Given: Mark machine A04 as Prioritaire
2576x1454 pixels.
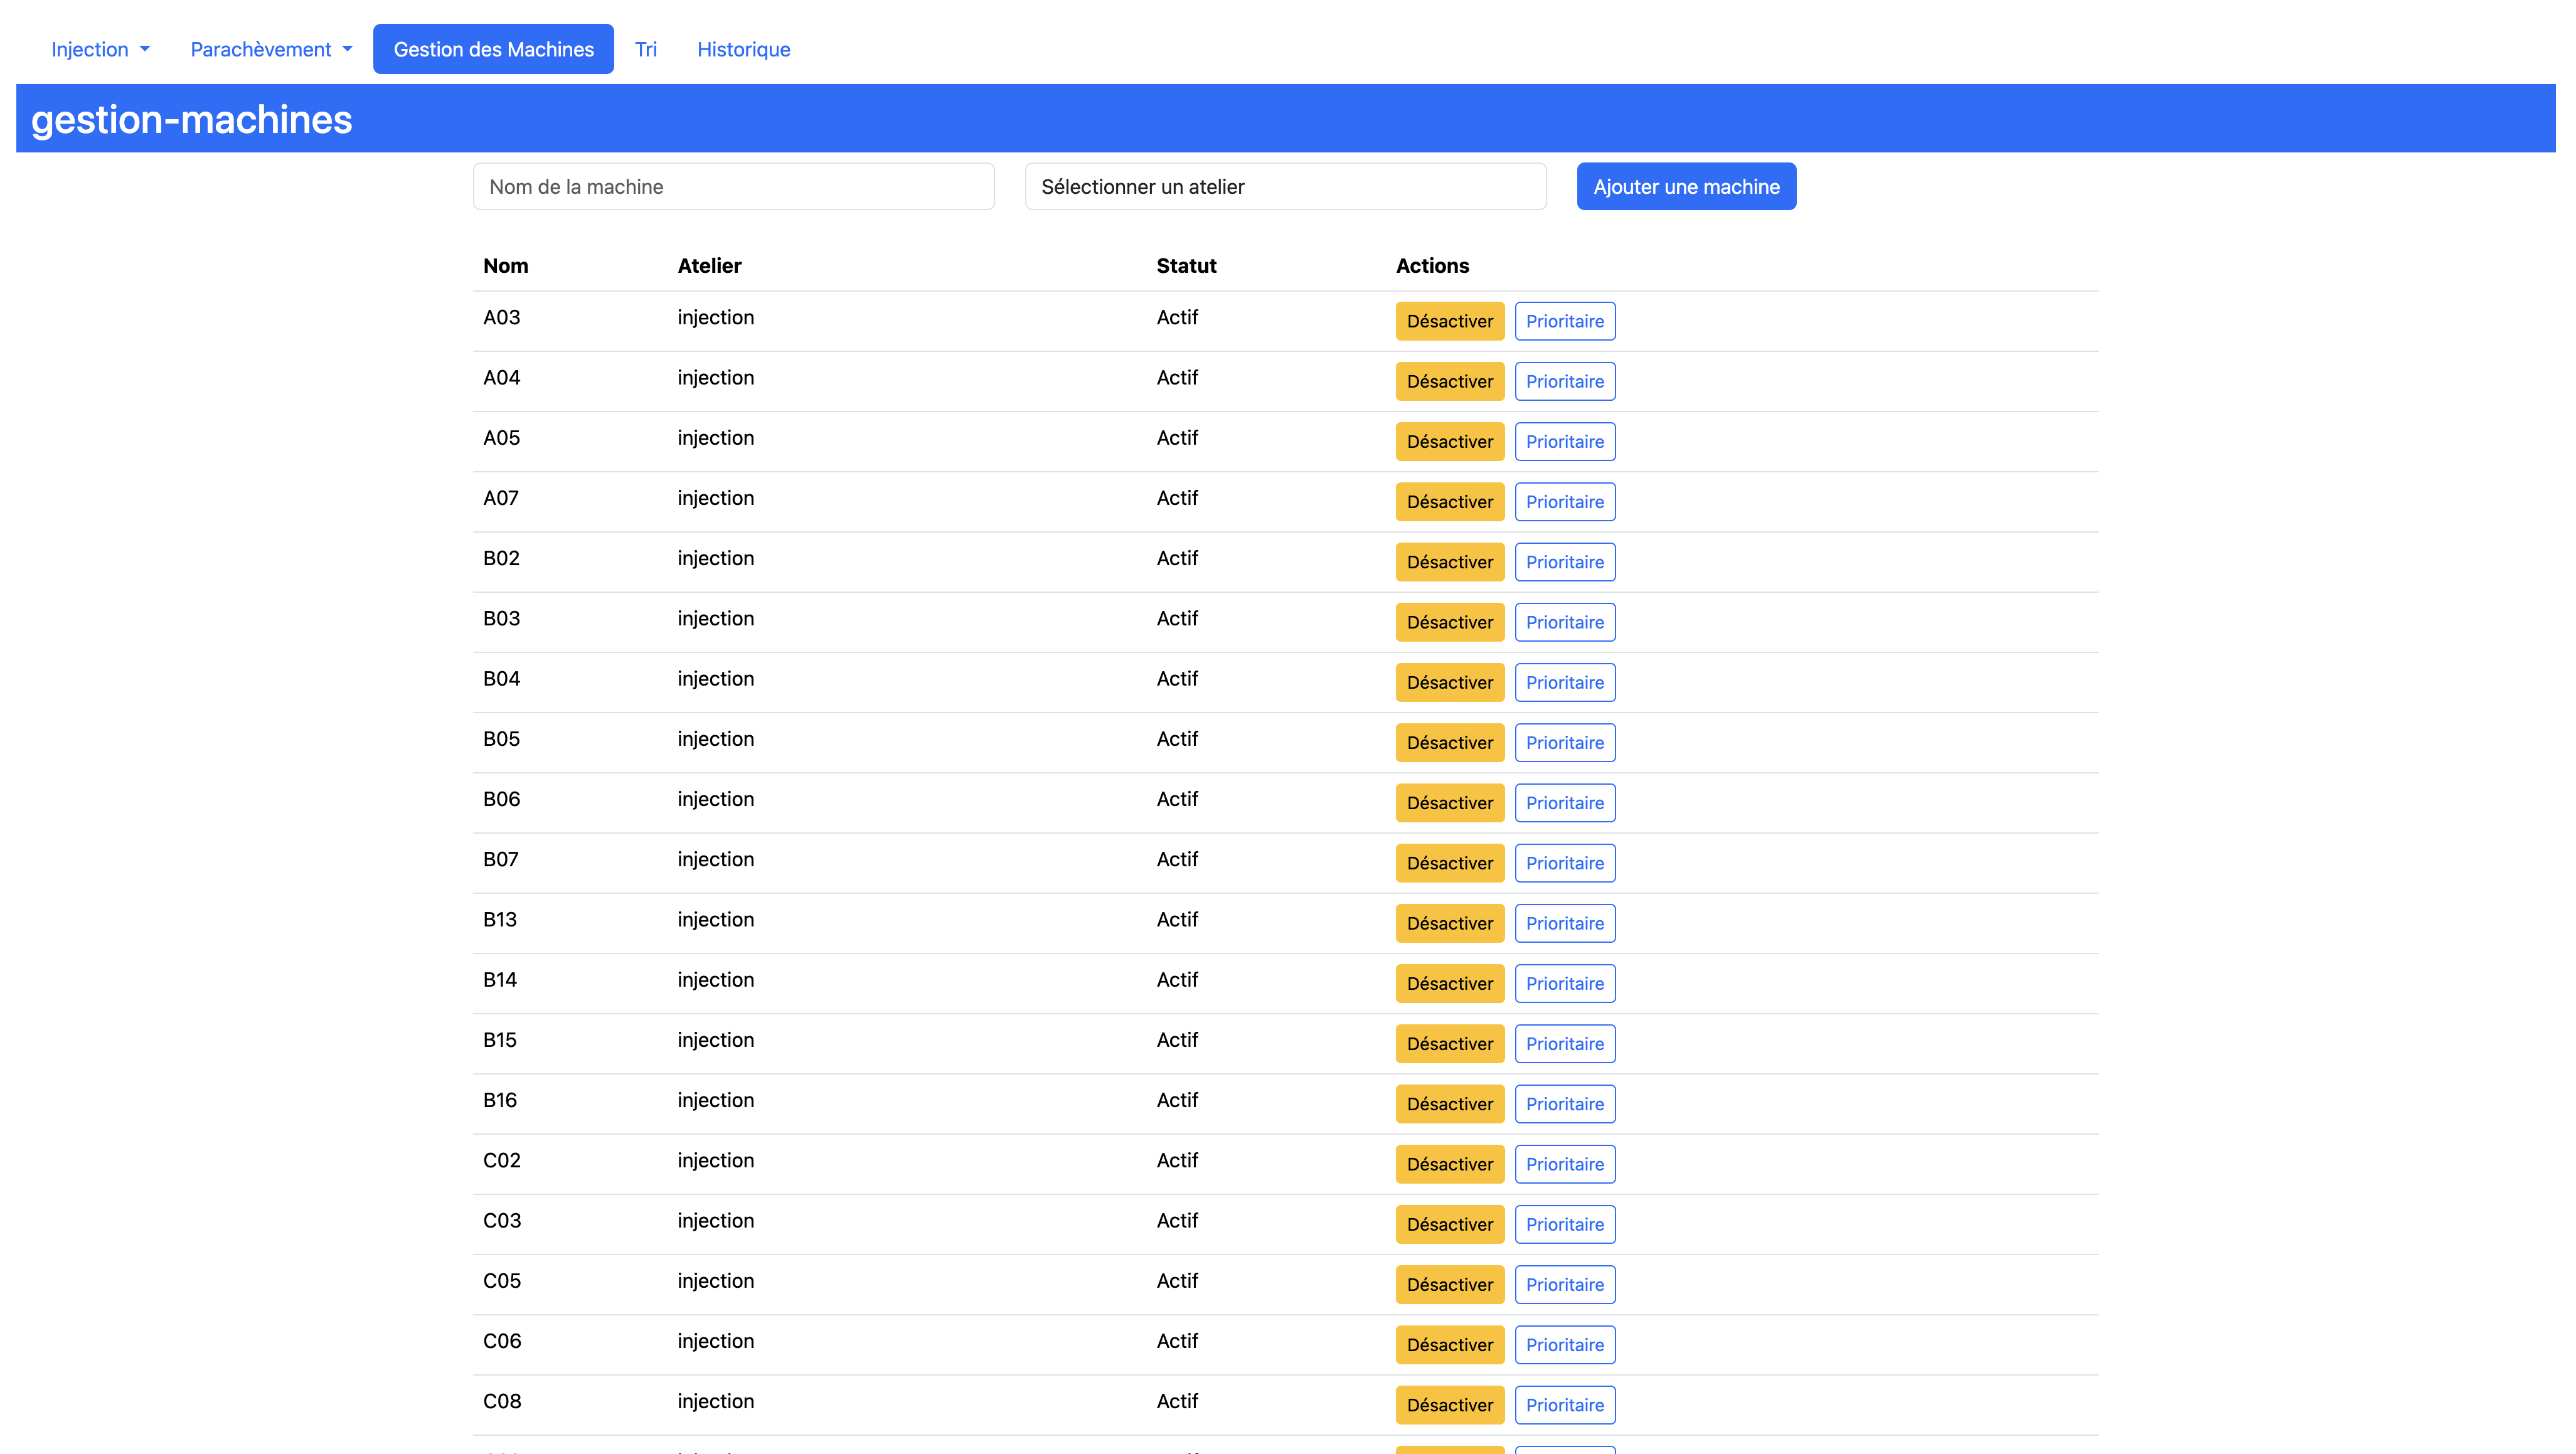Looking at the screenshot, I should click(x=1564, y=381).
